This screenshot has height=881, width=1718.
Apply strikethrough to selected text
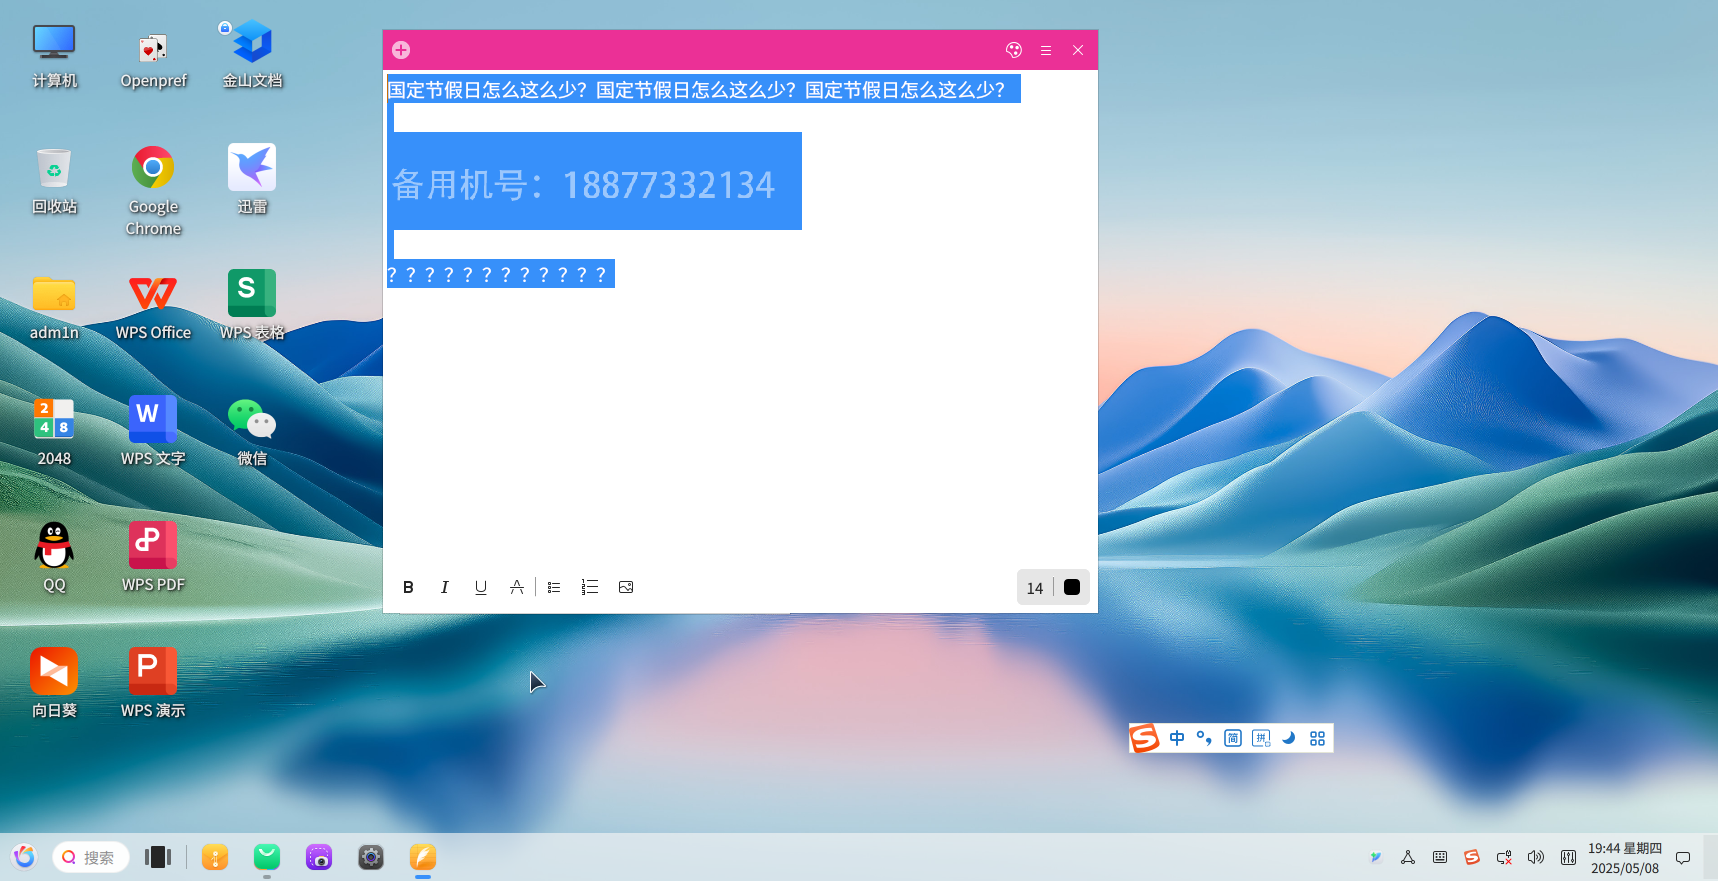point(517,587)
